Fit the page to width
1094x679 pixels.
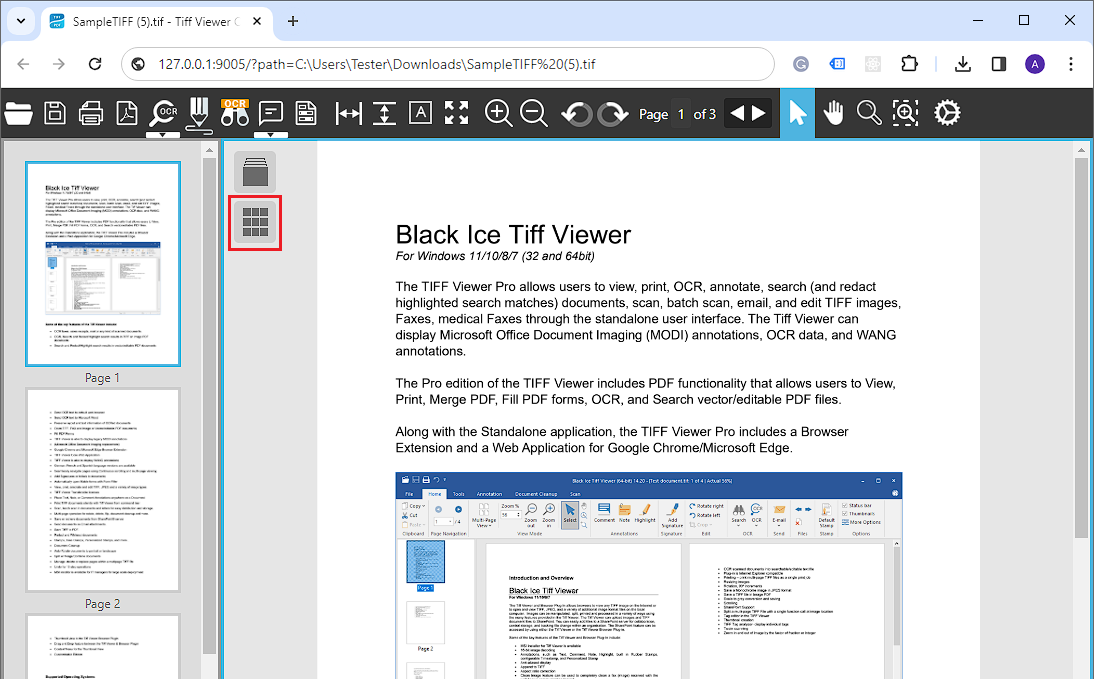(348, 113)
